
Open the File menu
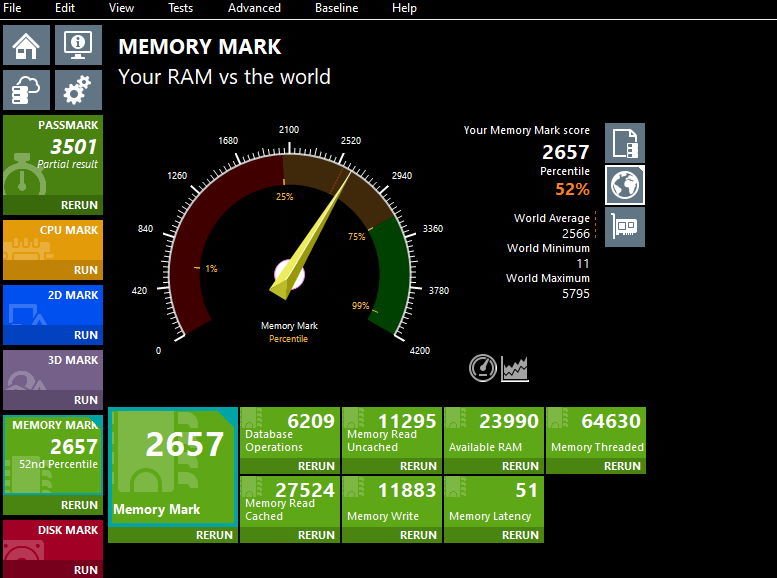pos(12,8)
